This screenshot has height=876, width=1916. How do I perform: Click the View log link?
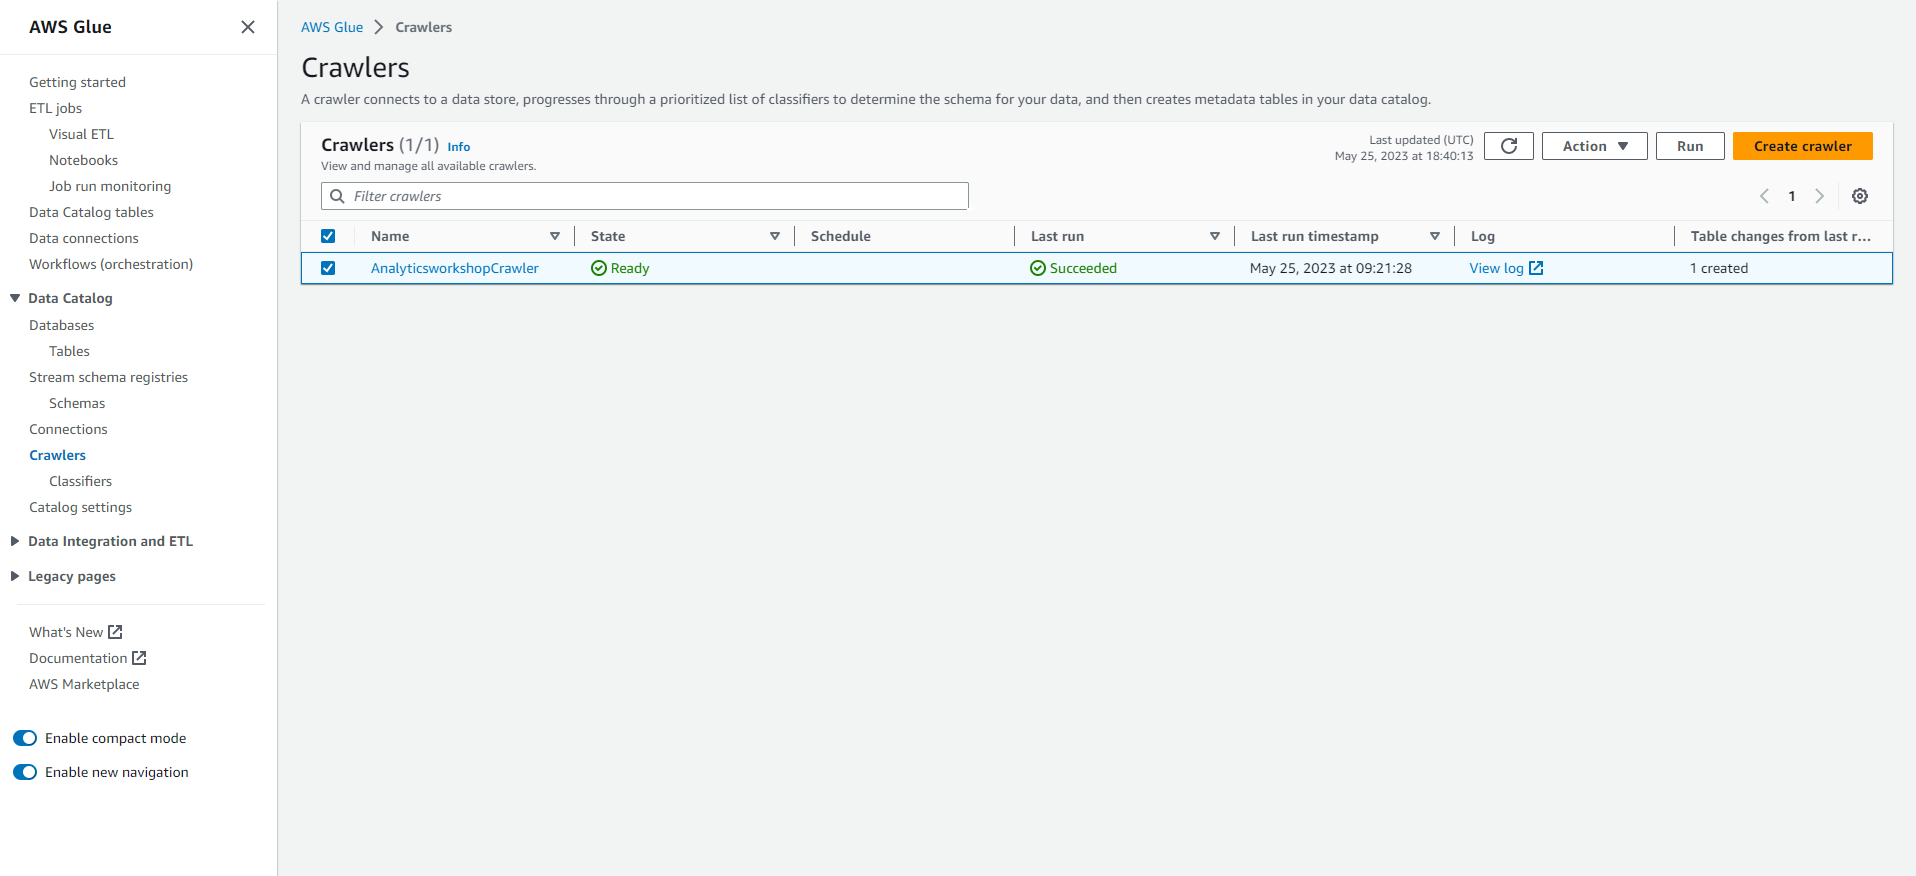pos(1496,268)
